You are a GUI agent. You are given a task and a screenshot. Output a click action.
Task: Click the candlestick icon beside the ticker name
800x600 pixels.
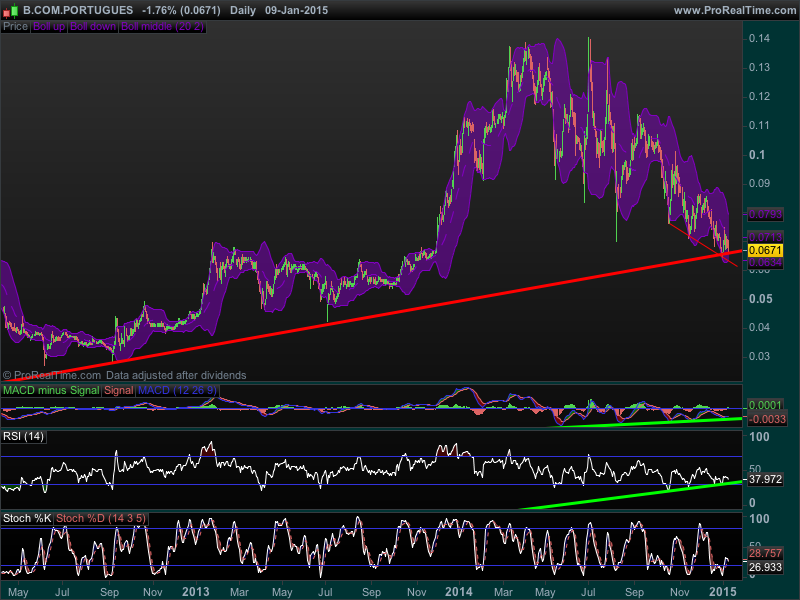[12, 10]
